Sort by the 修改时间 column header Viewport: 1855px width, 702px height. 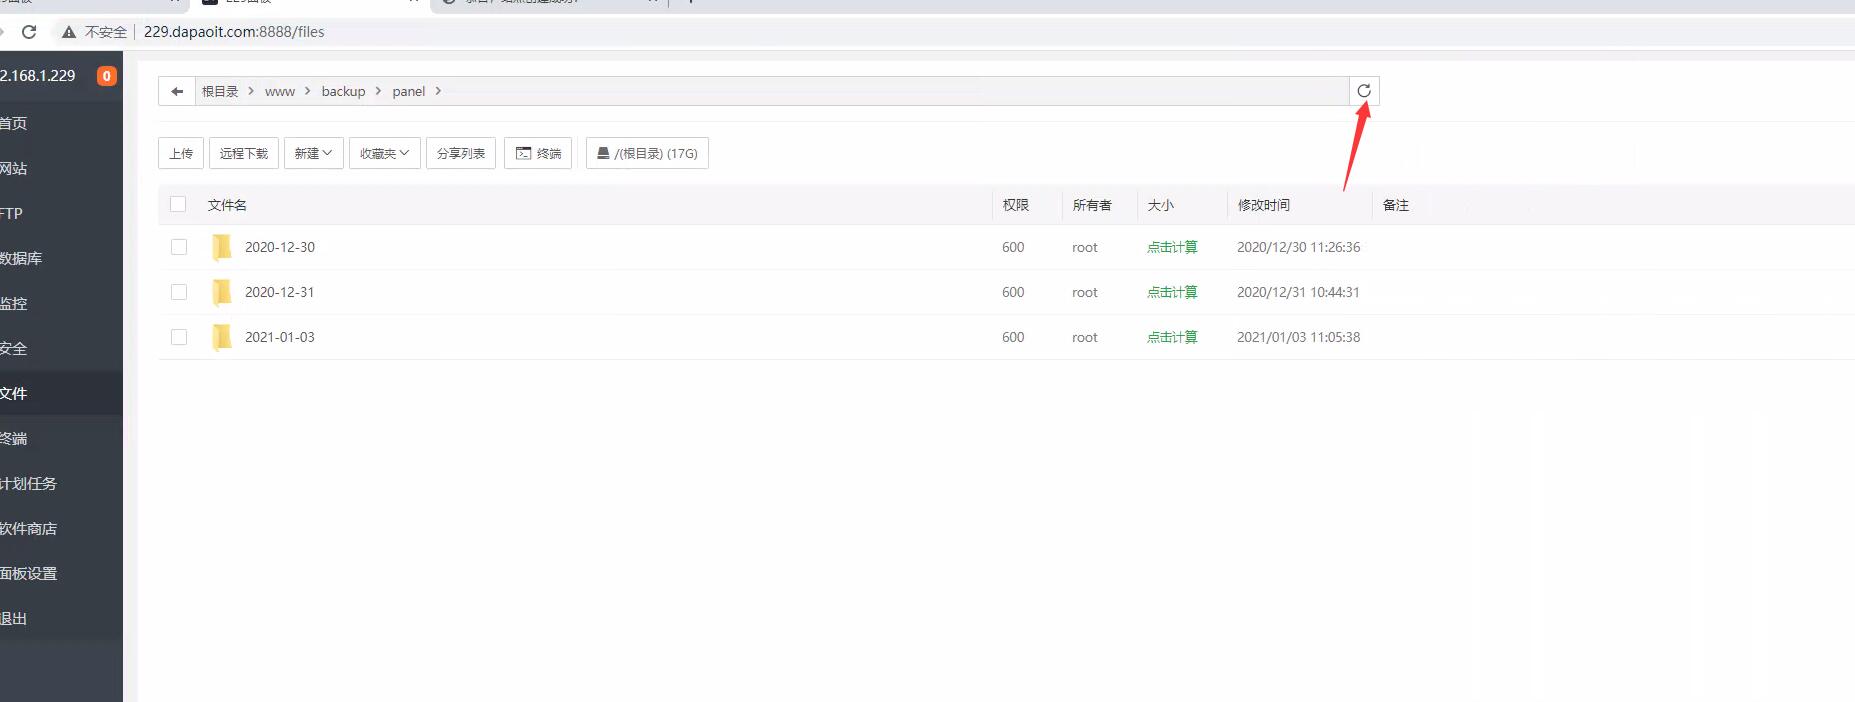[x=1264, y=204]
